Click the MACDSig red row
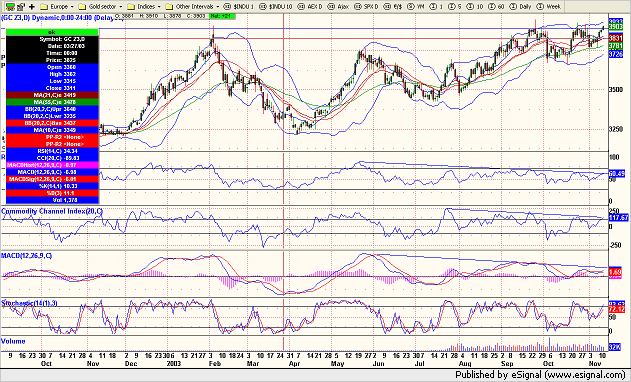 (52, 179)
